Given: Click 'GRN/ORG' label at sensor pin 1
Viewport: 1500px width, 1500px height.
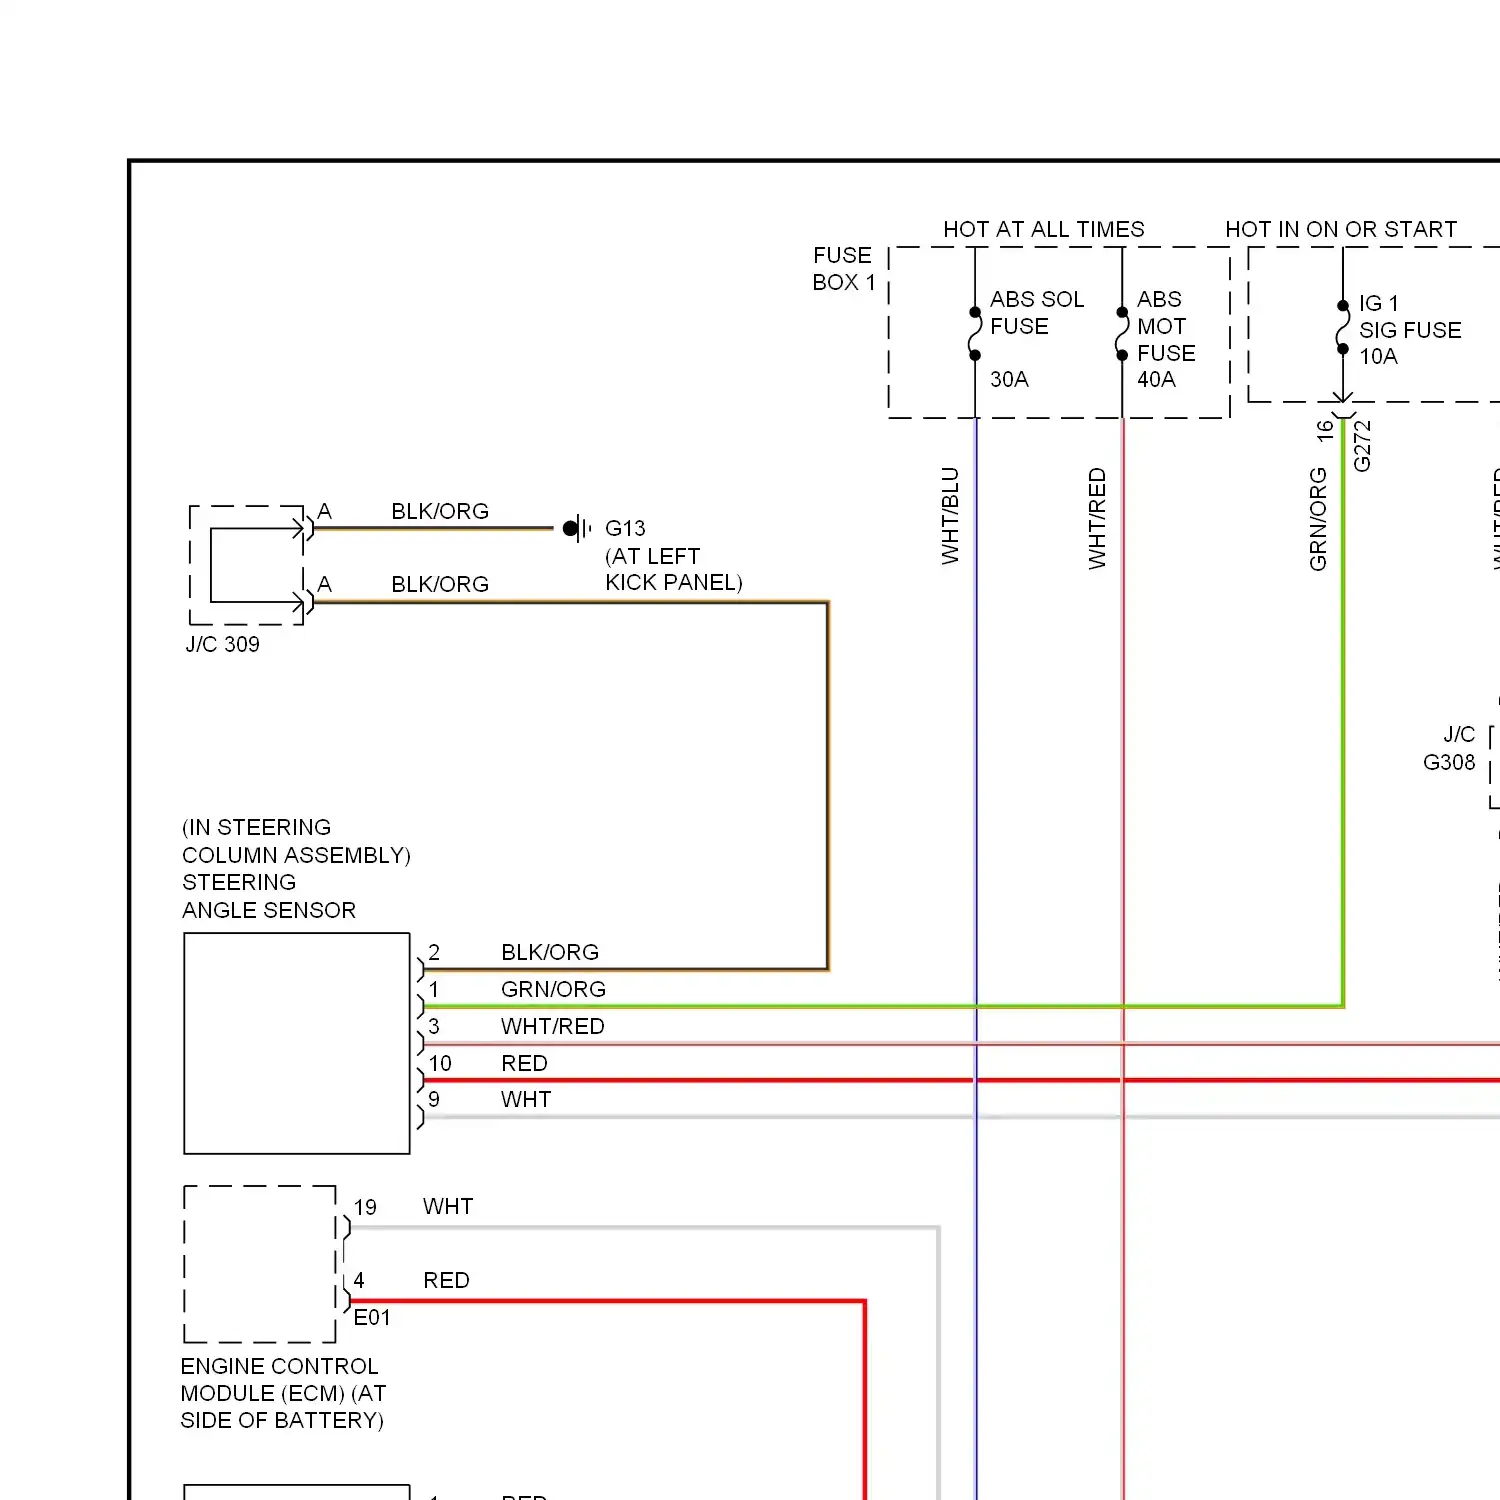Looking at the screenshot, I should [553, 989].
